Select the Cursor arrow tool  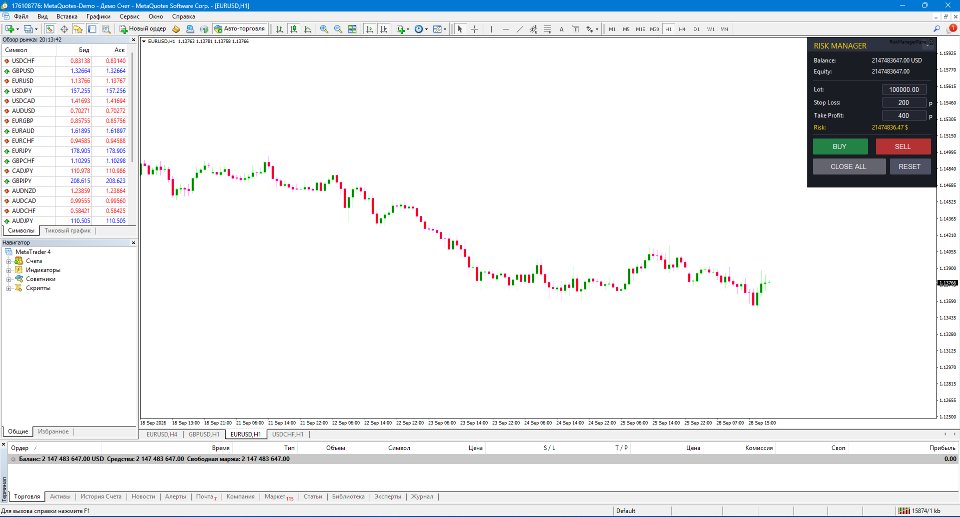(459, 29)
